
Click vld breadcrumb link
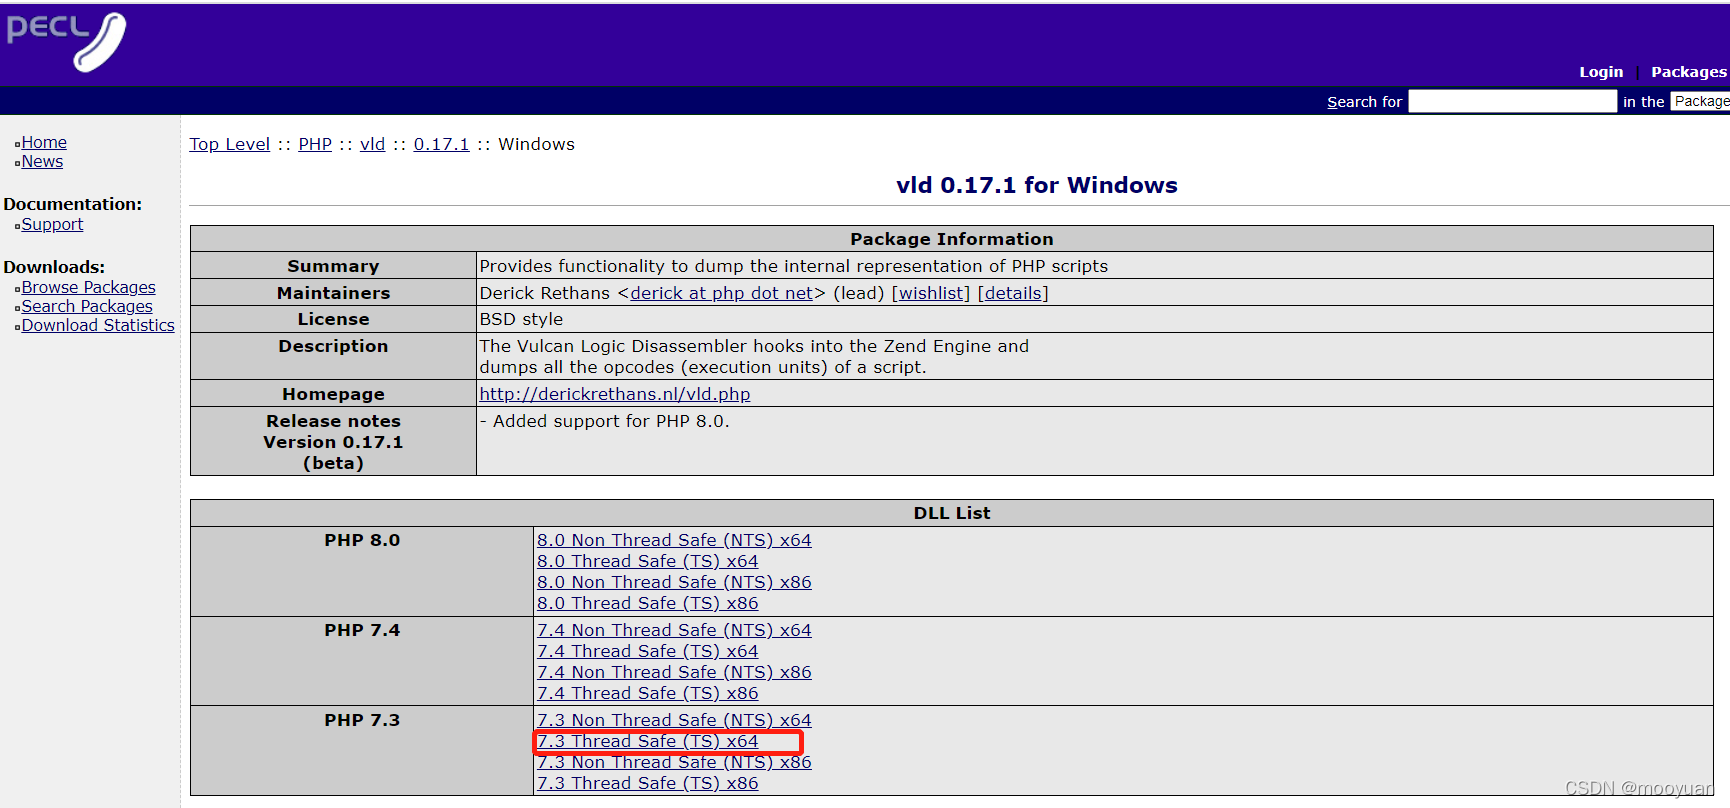coord(372,144)
